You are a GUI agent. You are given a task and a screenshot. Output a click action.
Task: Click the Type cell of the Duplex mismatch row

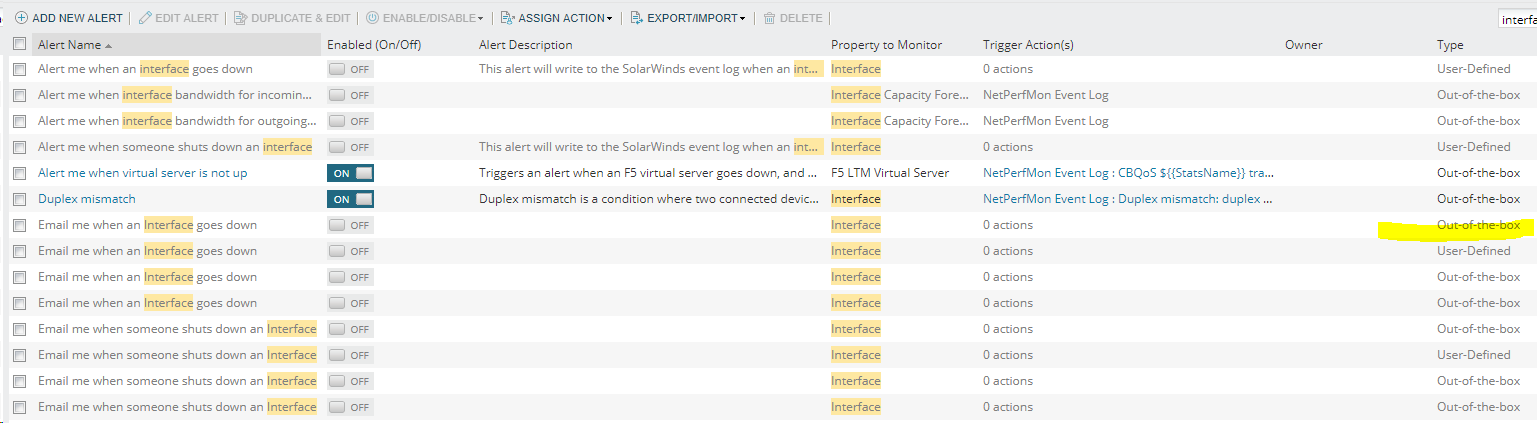click(1478, 199)
